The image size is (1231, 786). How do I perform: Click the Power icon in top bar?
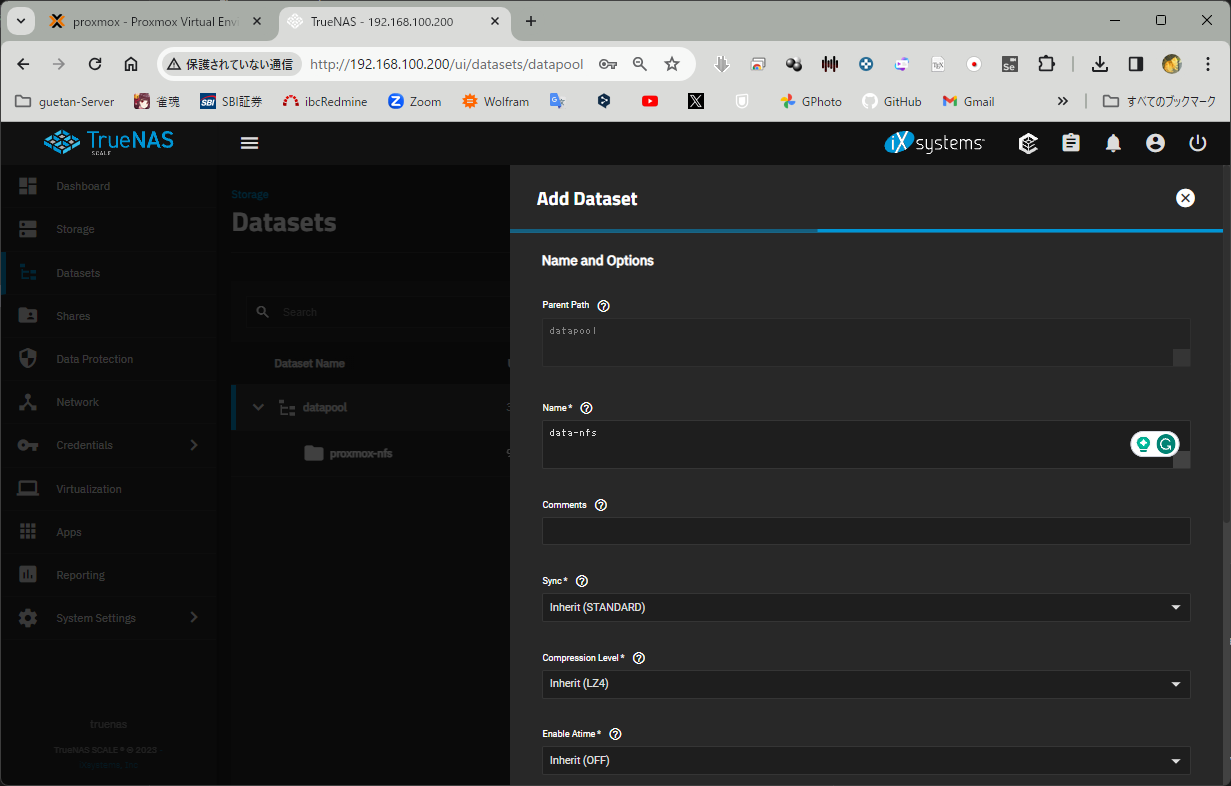point(1197,143)
